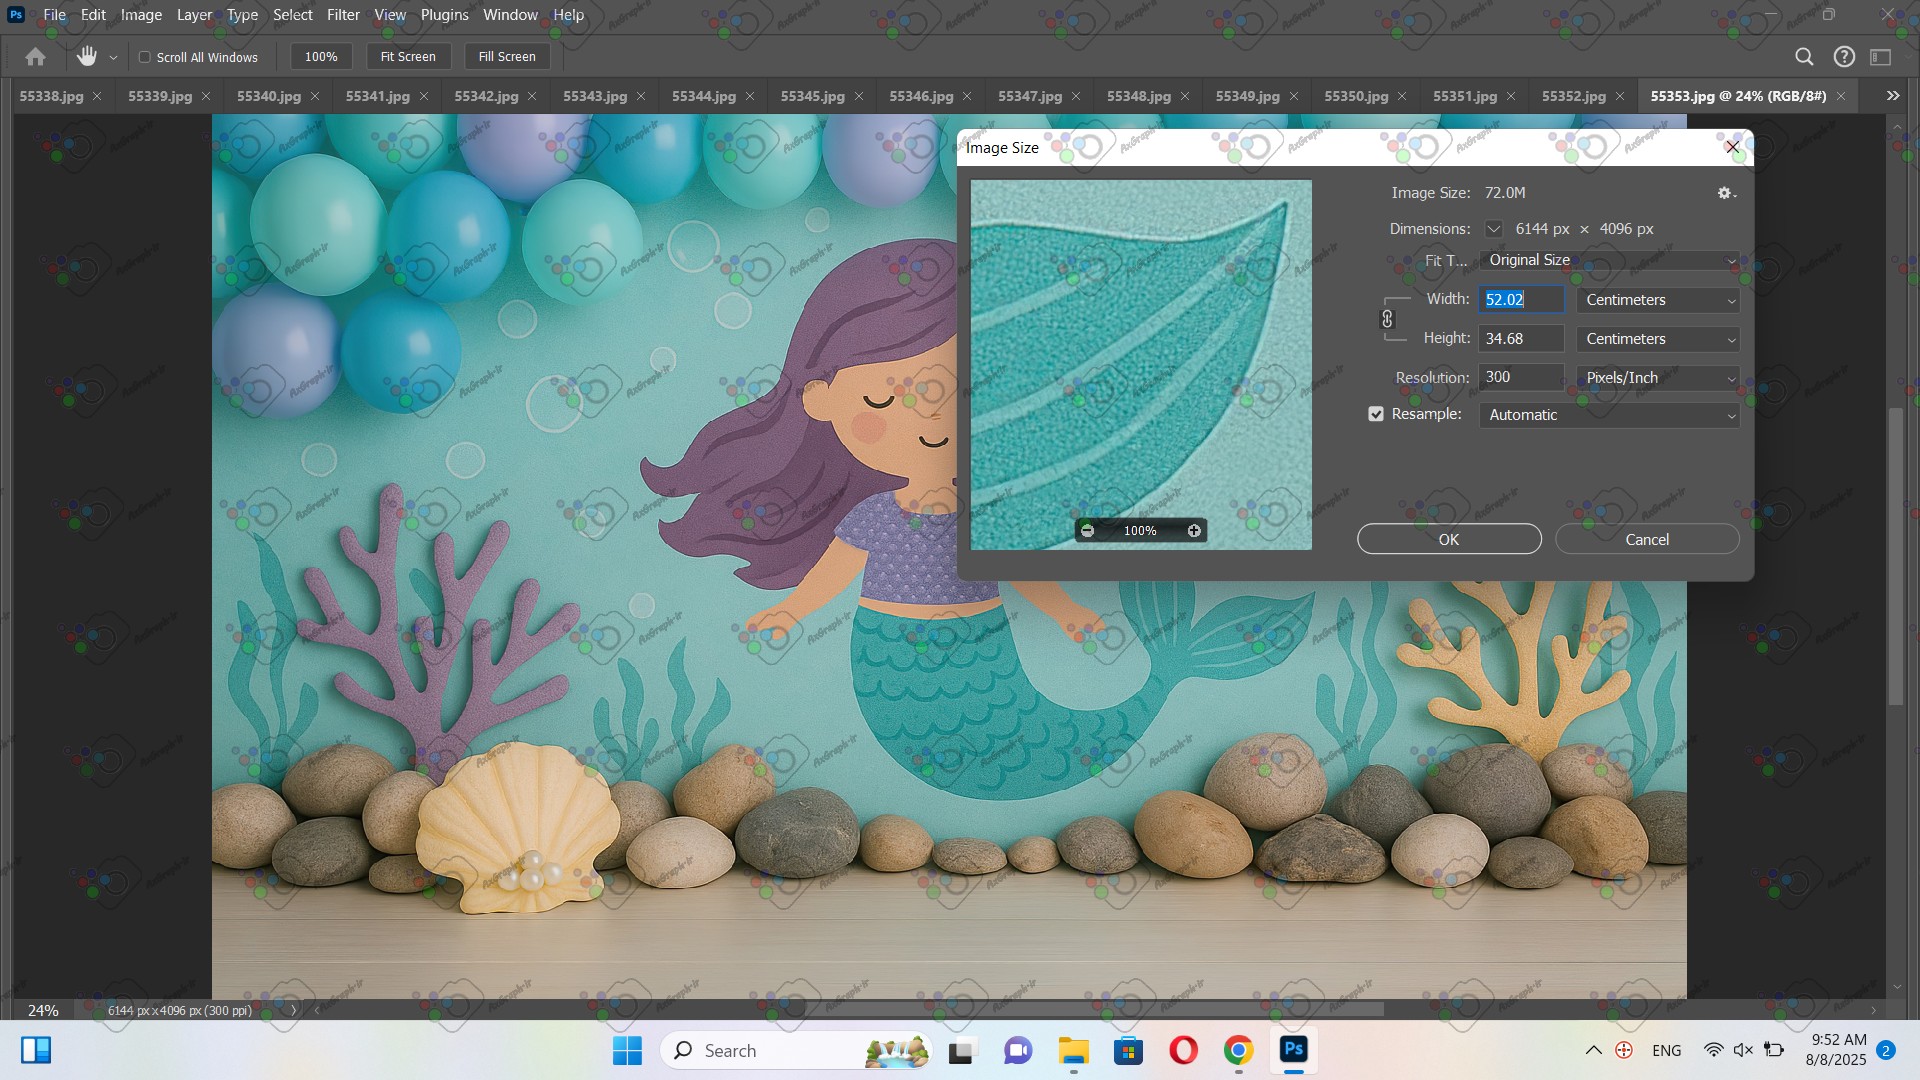Open Opera browser from the taskbar

1183,1051
